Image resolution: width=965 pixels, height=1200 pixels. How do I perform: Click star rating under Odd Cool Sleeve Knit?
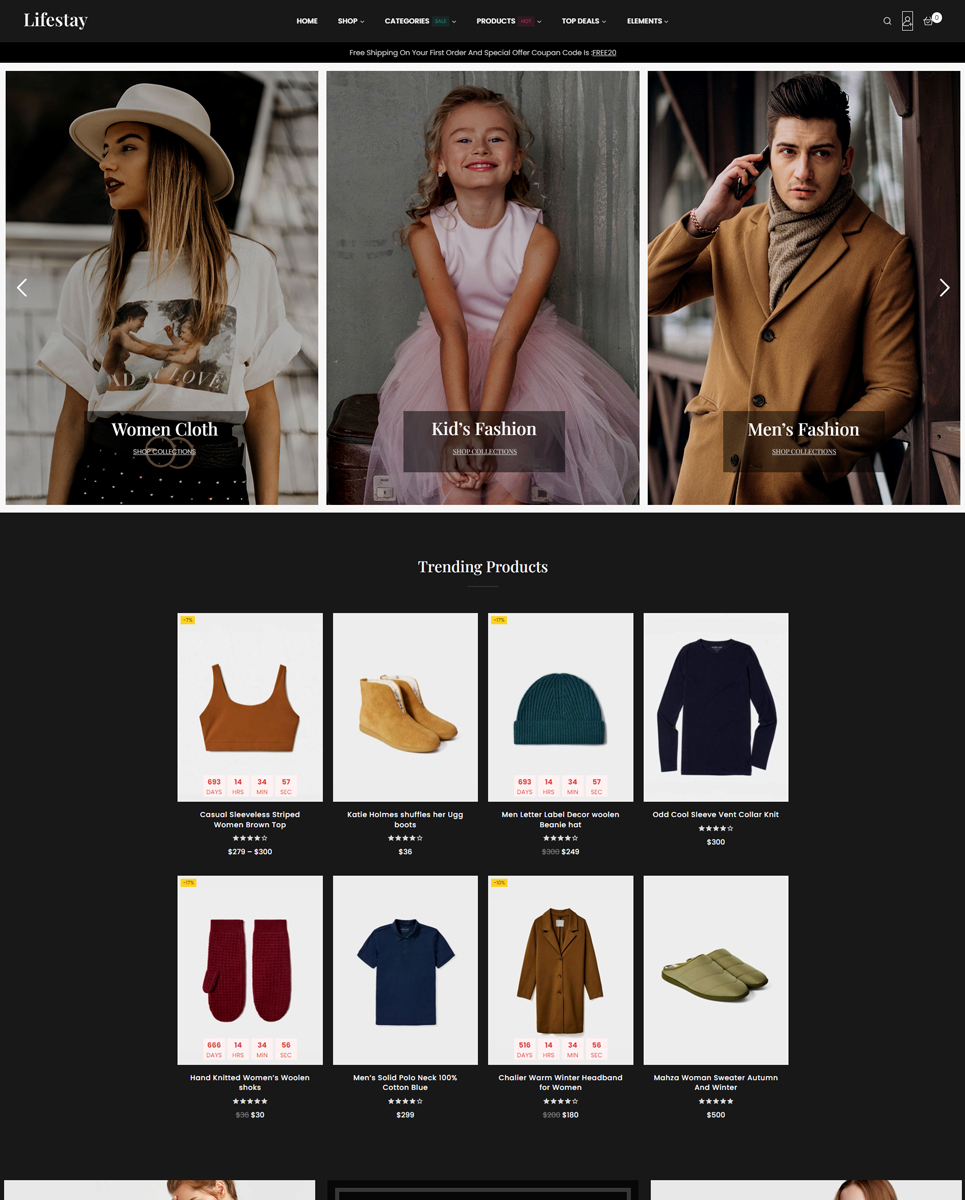(x=715, y=828)
